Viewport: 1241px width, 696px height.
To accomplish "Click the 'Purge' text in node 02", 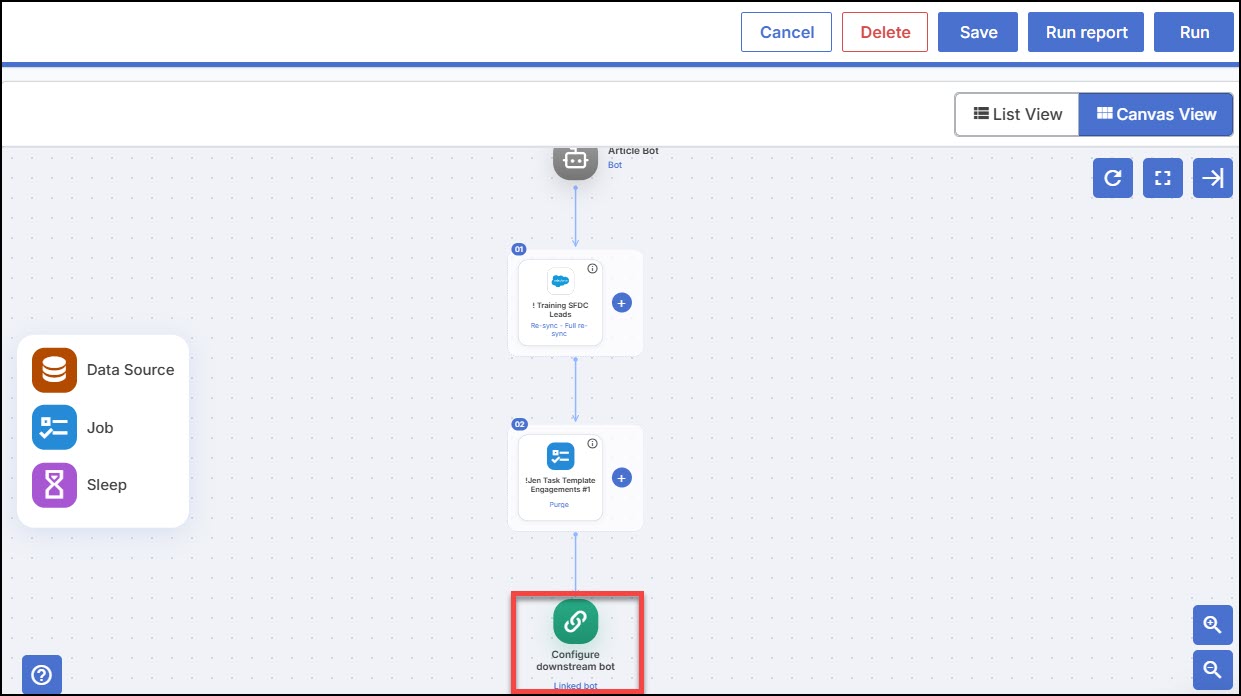I will 560,505.
